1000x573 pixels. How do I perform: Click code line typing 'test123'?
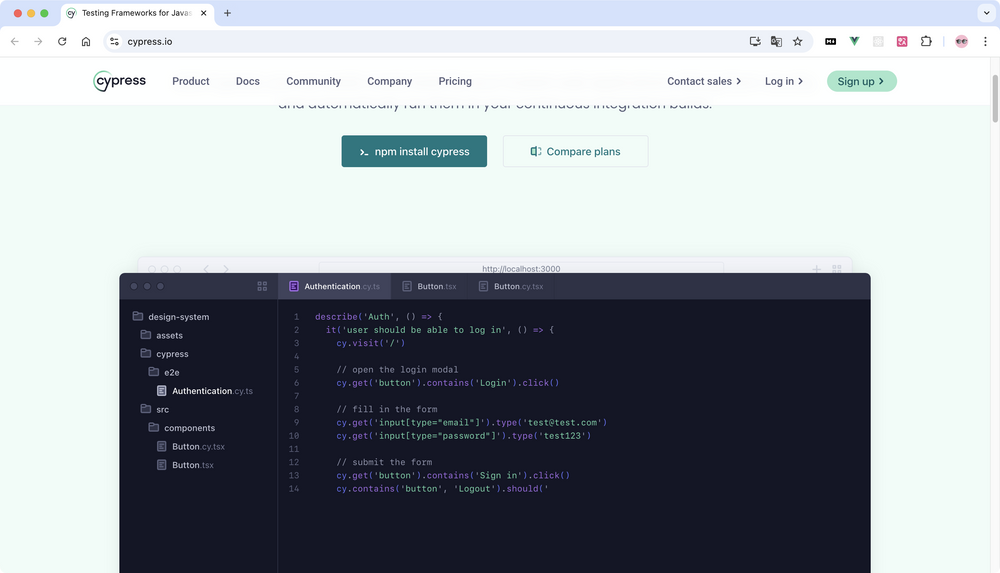click(464, 436)
